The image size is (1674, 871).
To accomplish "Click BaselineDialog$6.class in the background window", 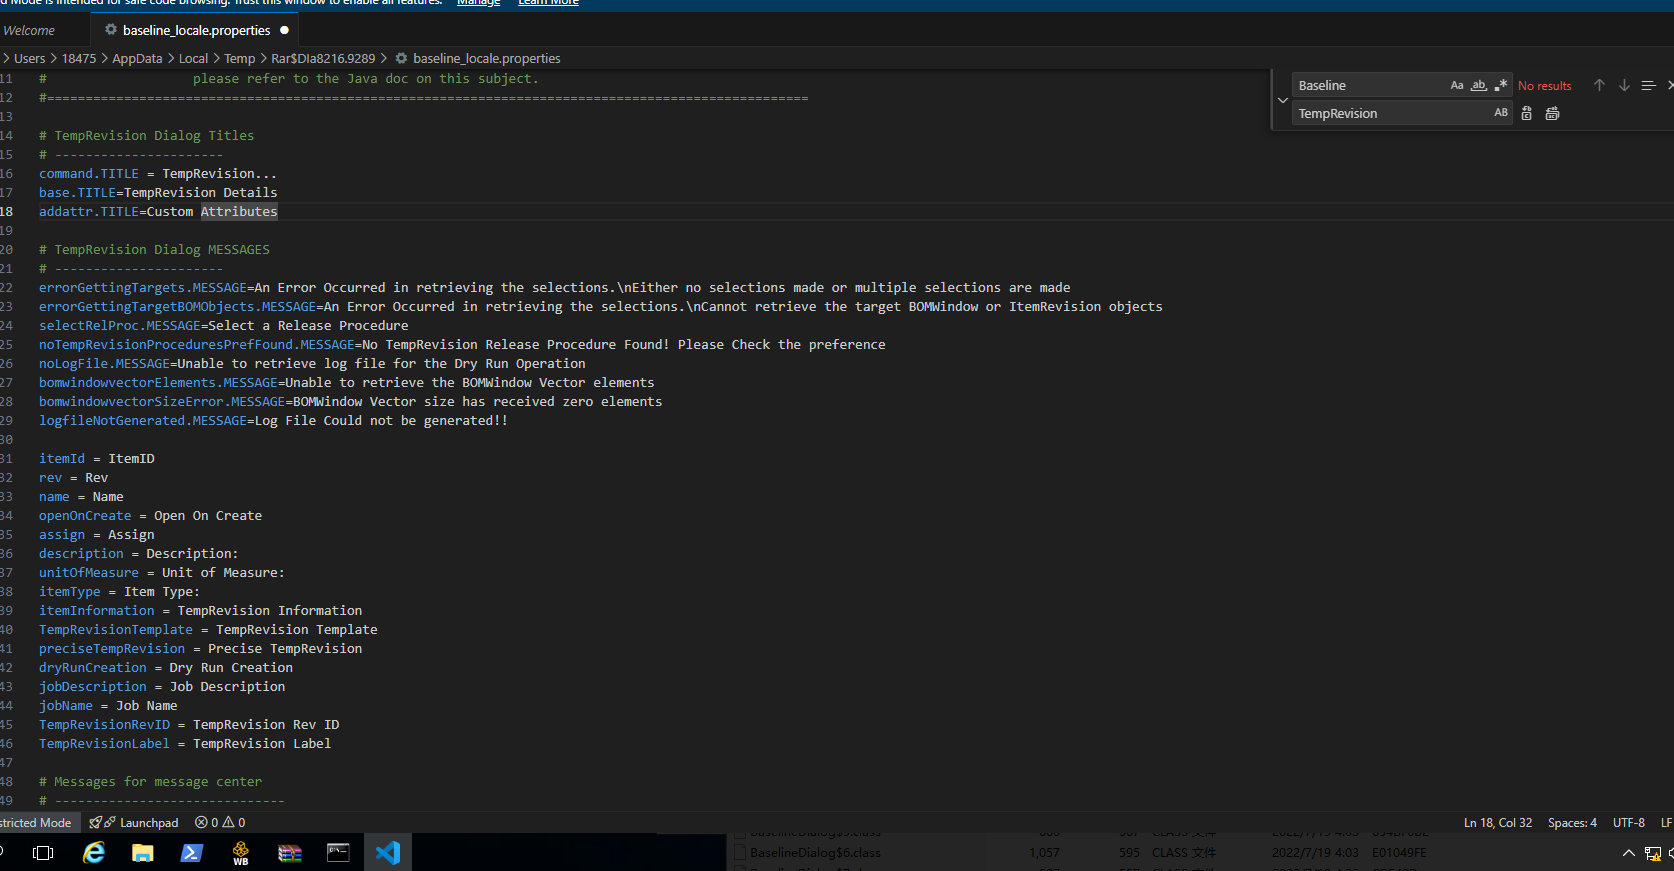I will (x=815, y=853).
